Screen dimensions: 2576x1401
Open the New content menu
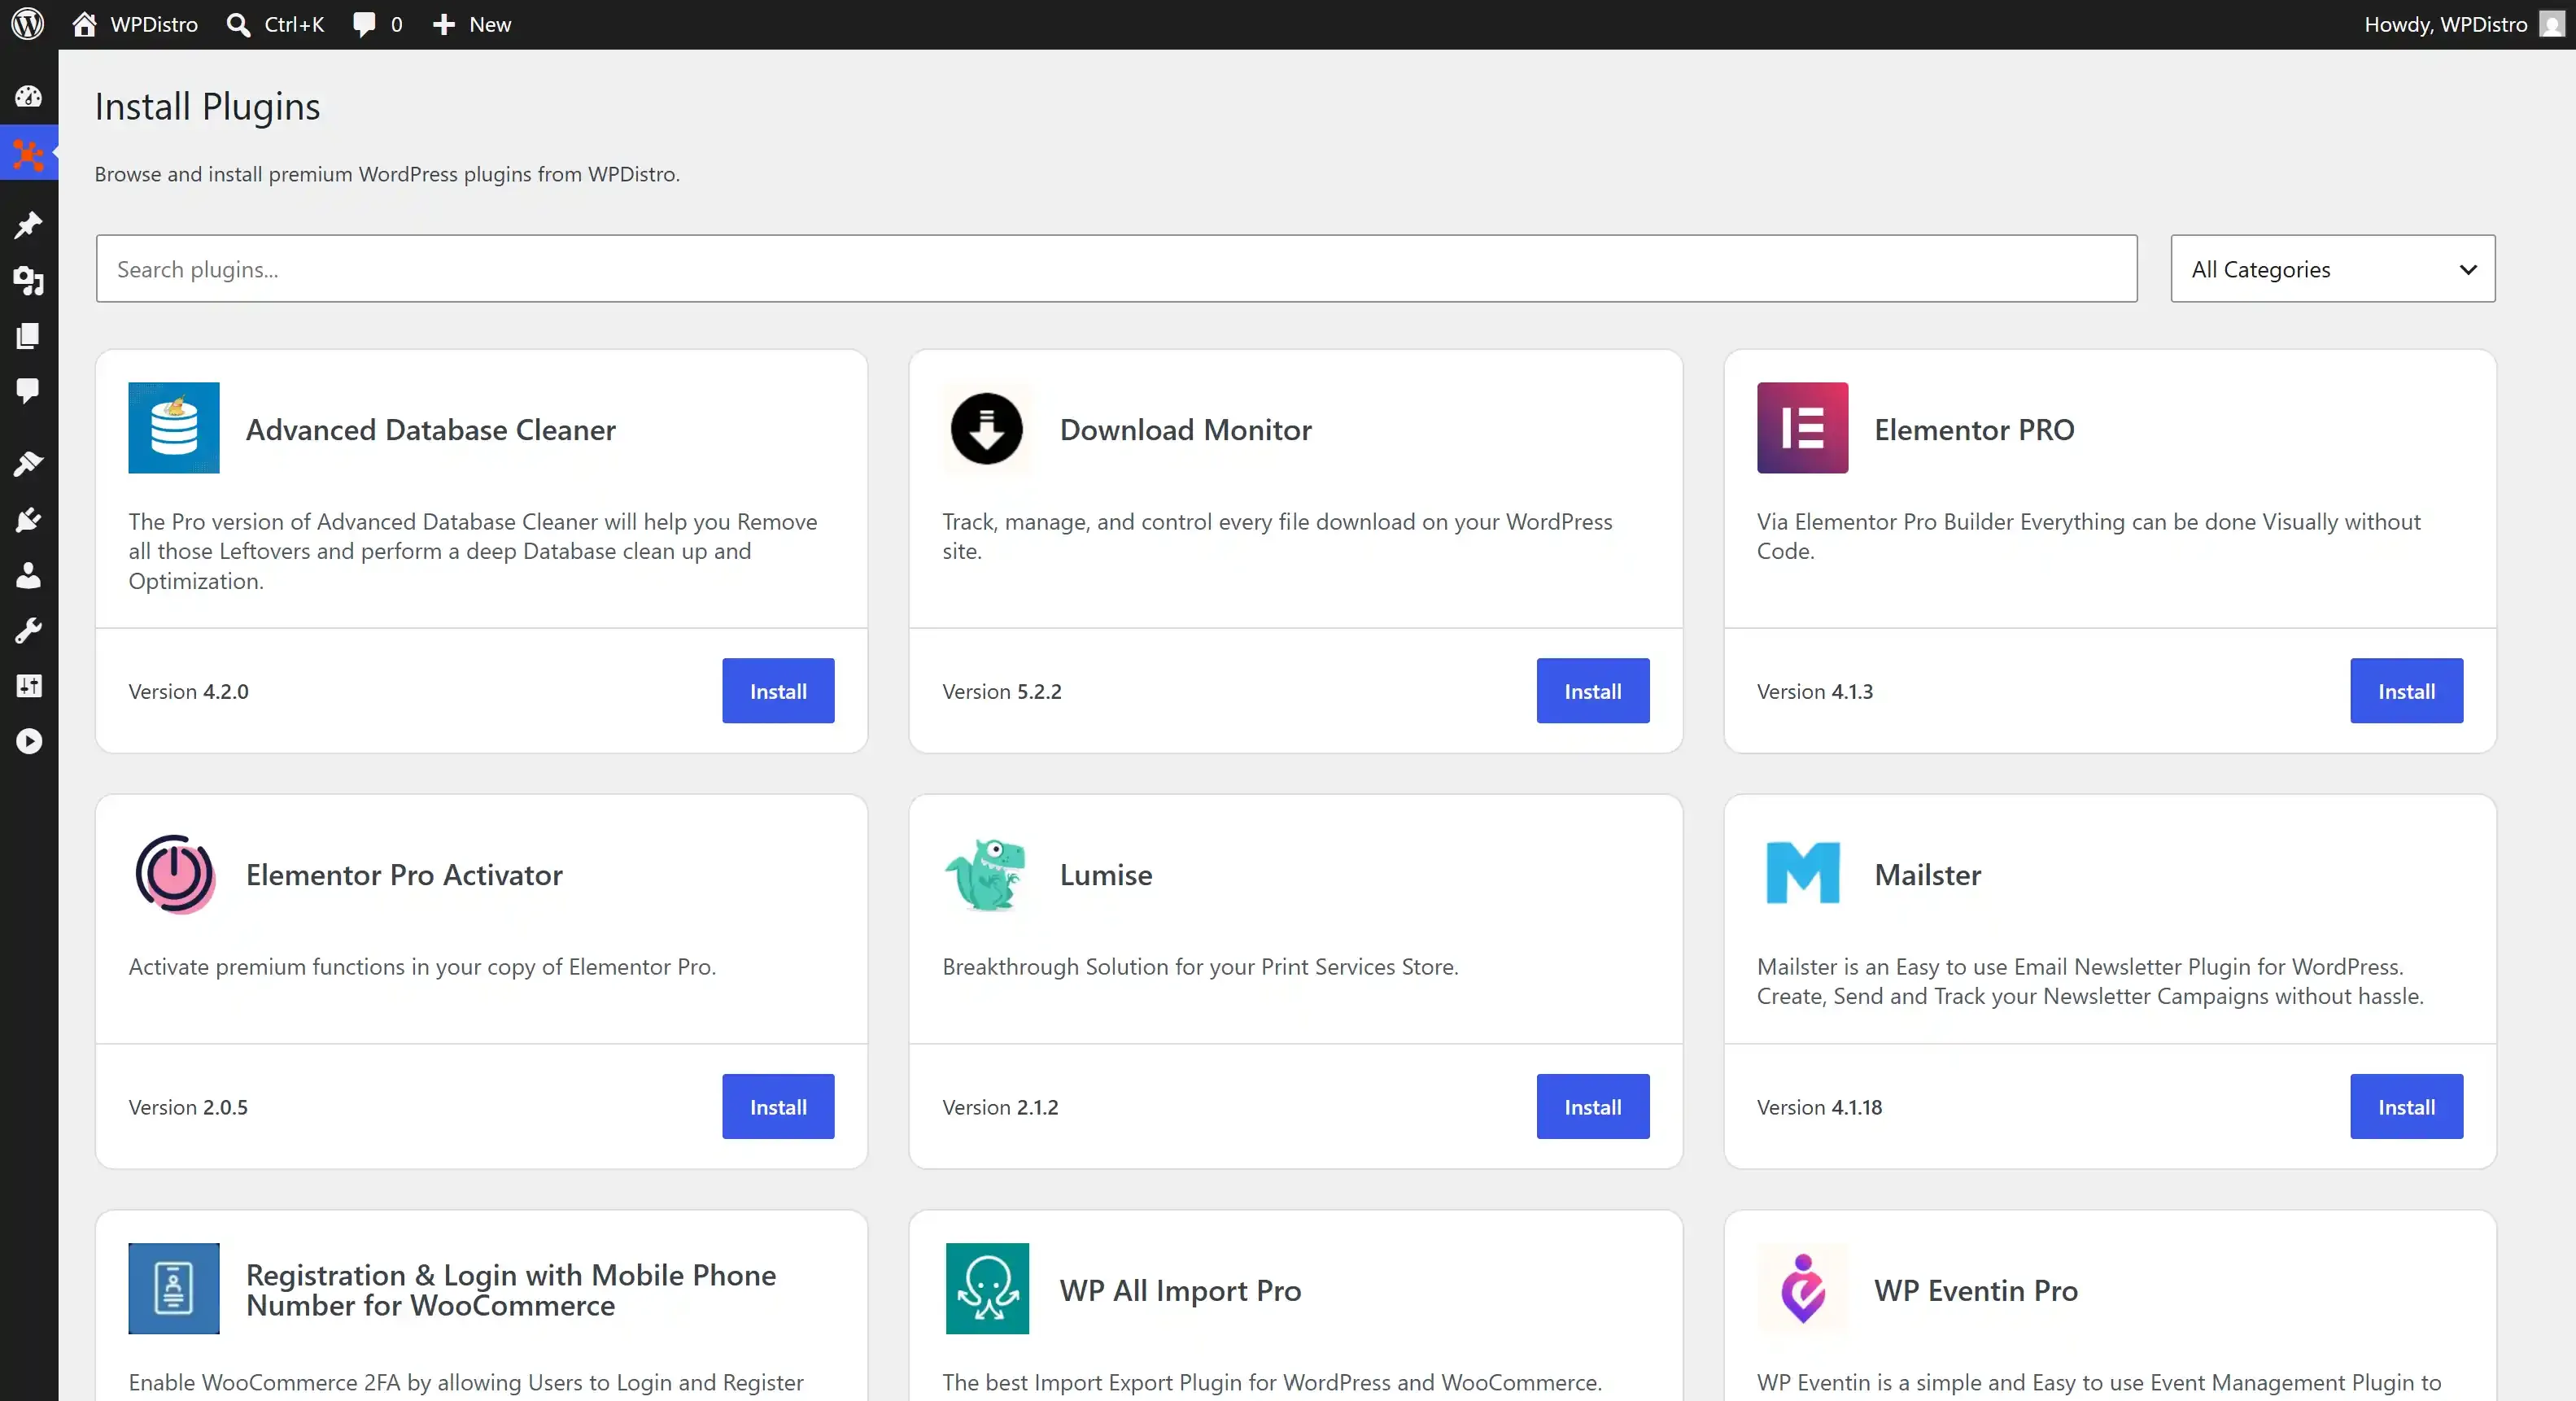coord(471,24)
